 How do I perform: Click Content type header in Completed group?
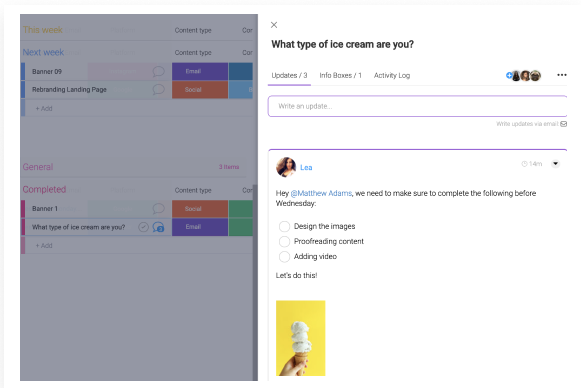pos(193,190)
